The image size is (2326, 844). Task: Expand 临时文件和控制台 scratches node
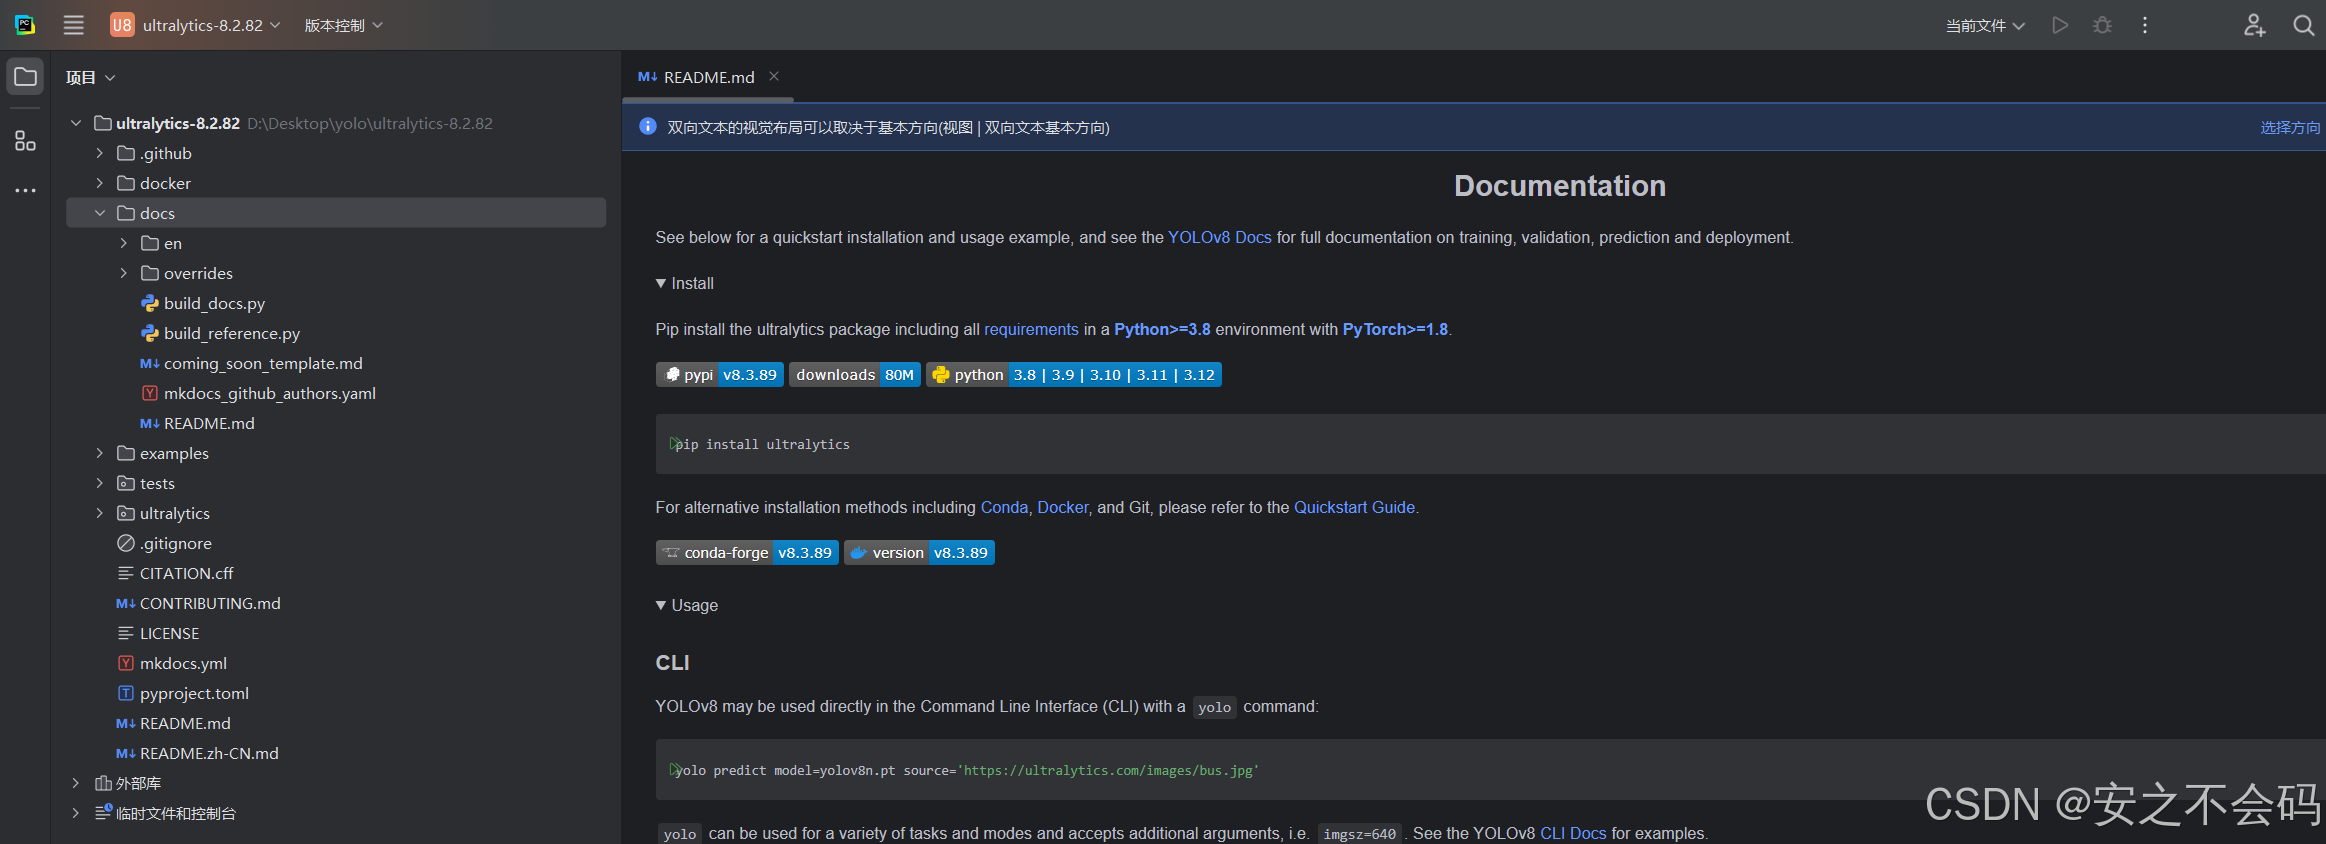point(76,813)
